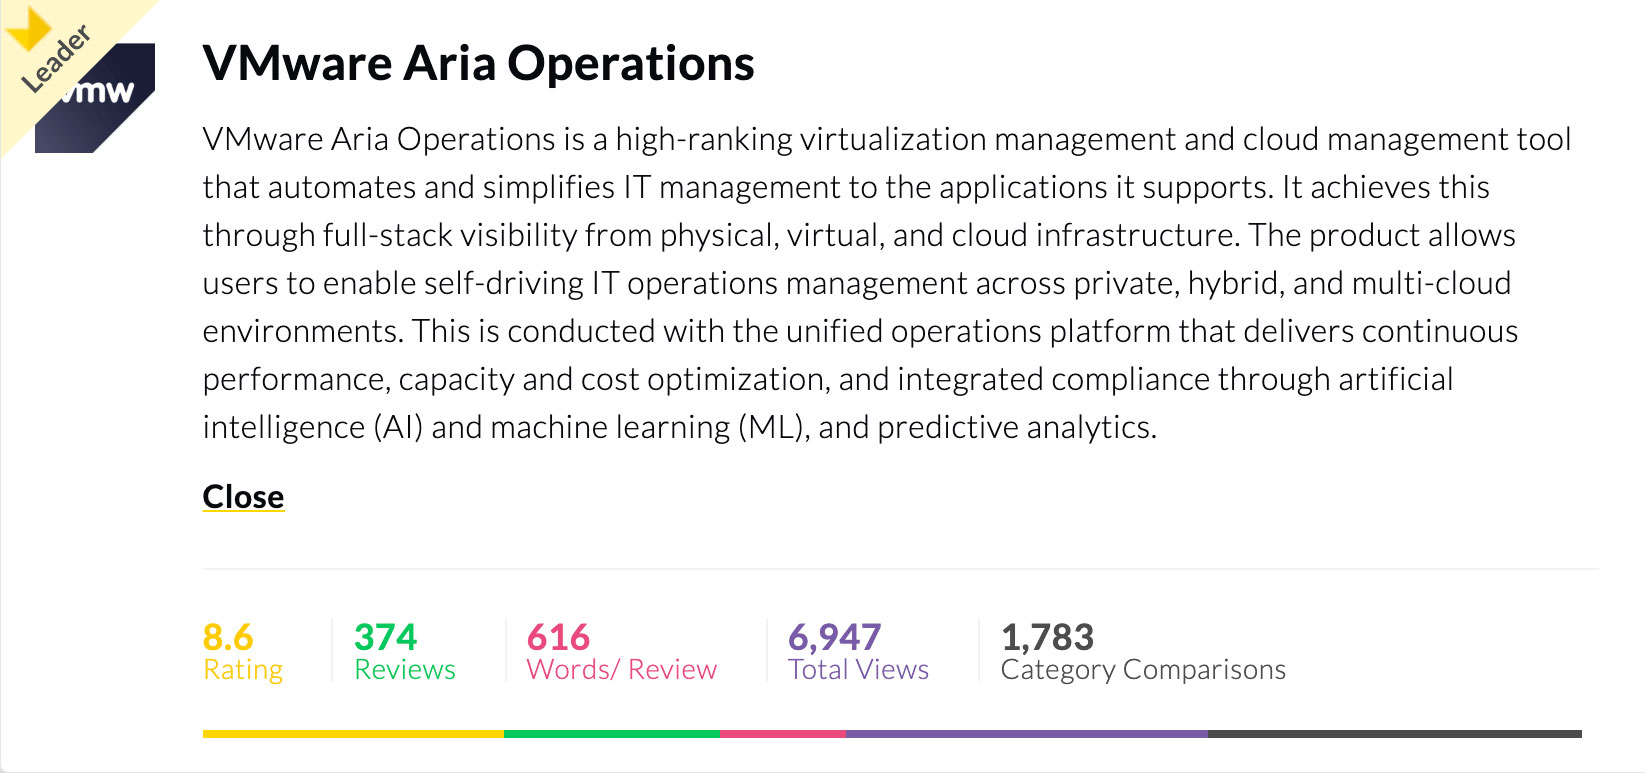Select the 6,947 total views number
The height and width of the screenshot is (773, 1645).
[x=834, y=637]
